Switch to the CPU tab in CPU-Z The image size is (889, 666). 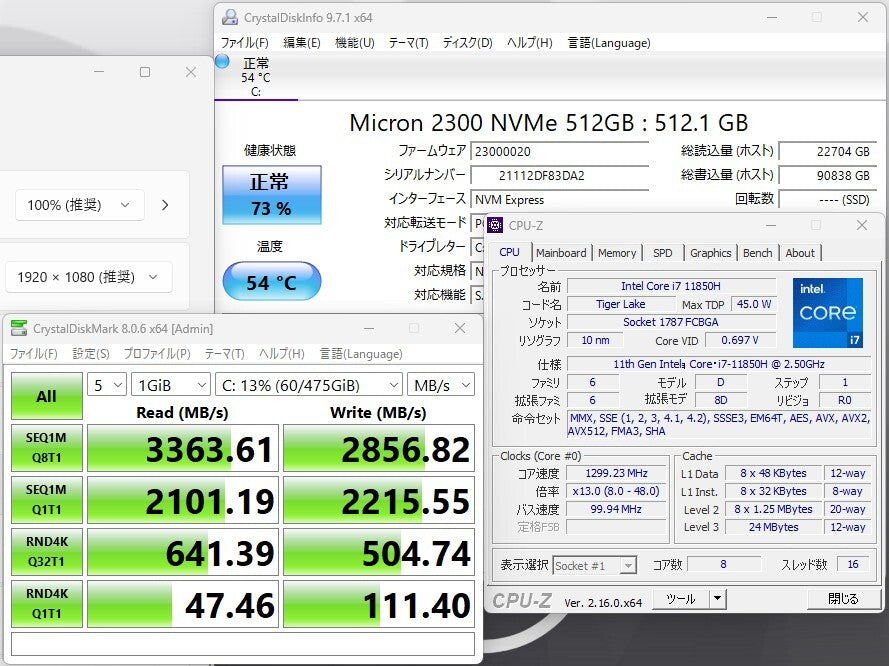tap(509, 252)
